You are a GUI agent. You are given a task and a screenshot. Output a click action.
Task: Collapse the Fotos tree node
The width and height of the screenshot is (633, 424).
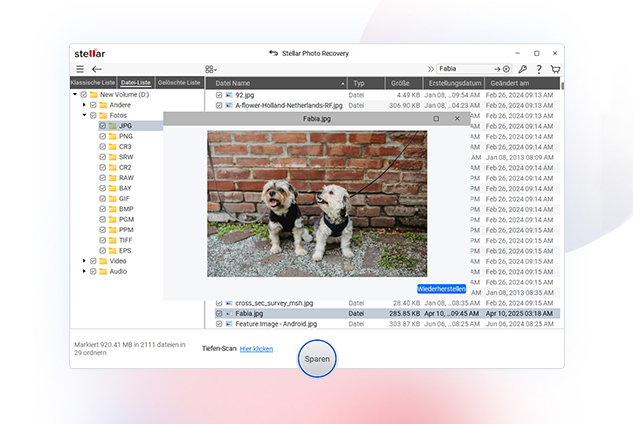pyautogui.click(x=85, y=115)
